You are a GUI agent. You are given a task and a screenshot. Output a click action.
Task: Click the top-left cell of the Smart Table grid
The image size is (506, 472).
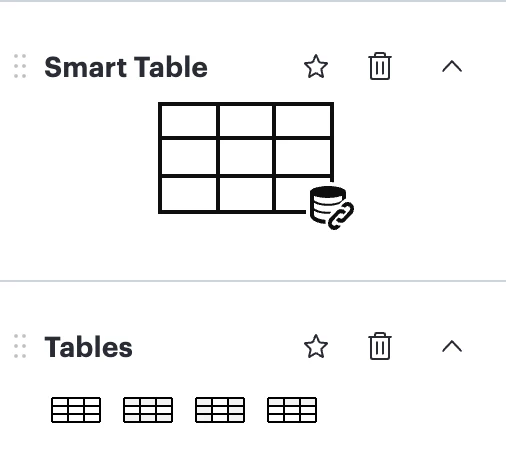coord(189,121)
